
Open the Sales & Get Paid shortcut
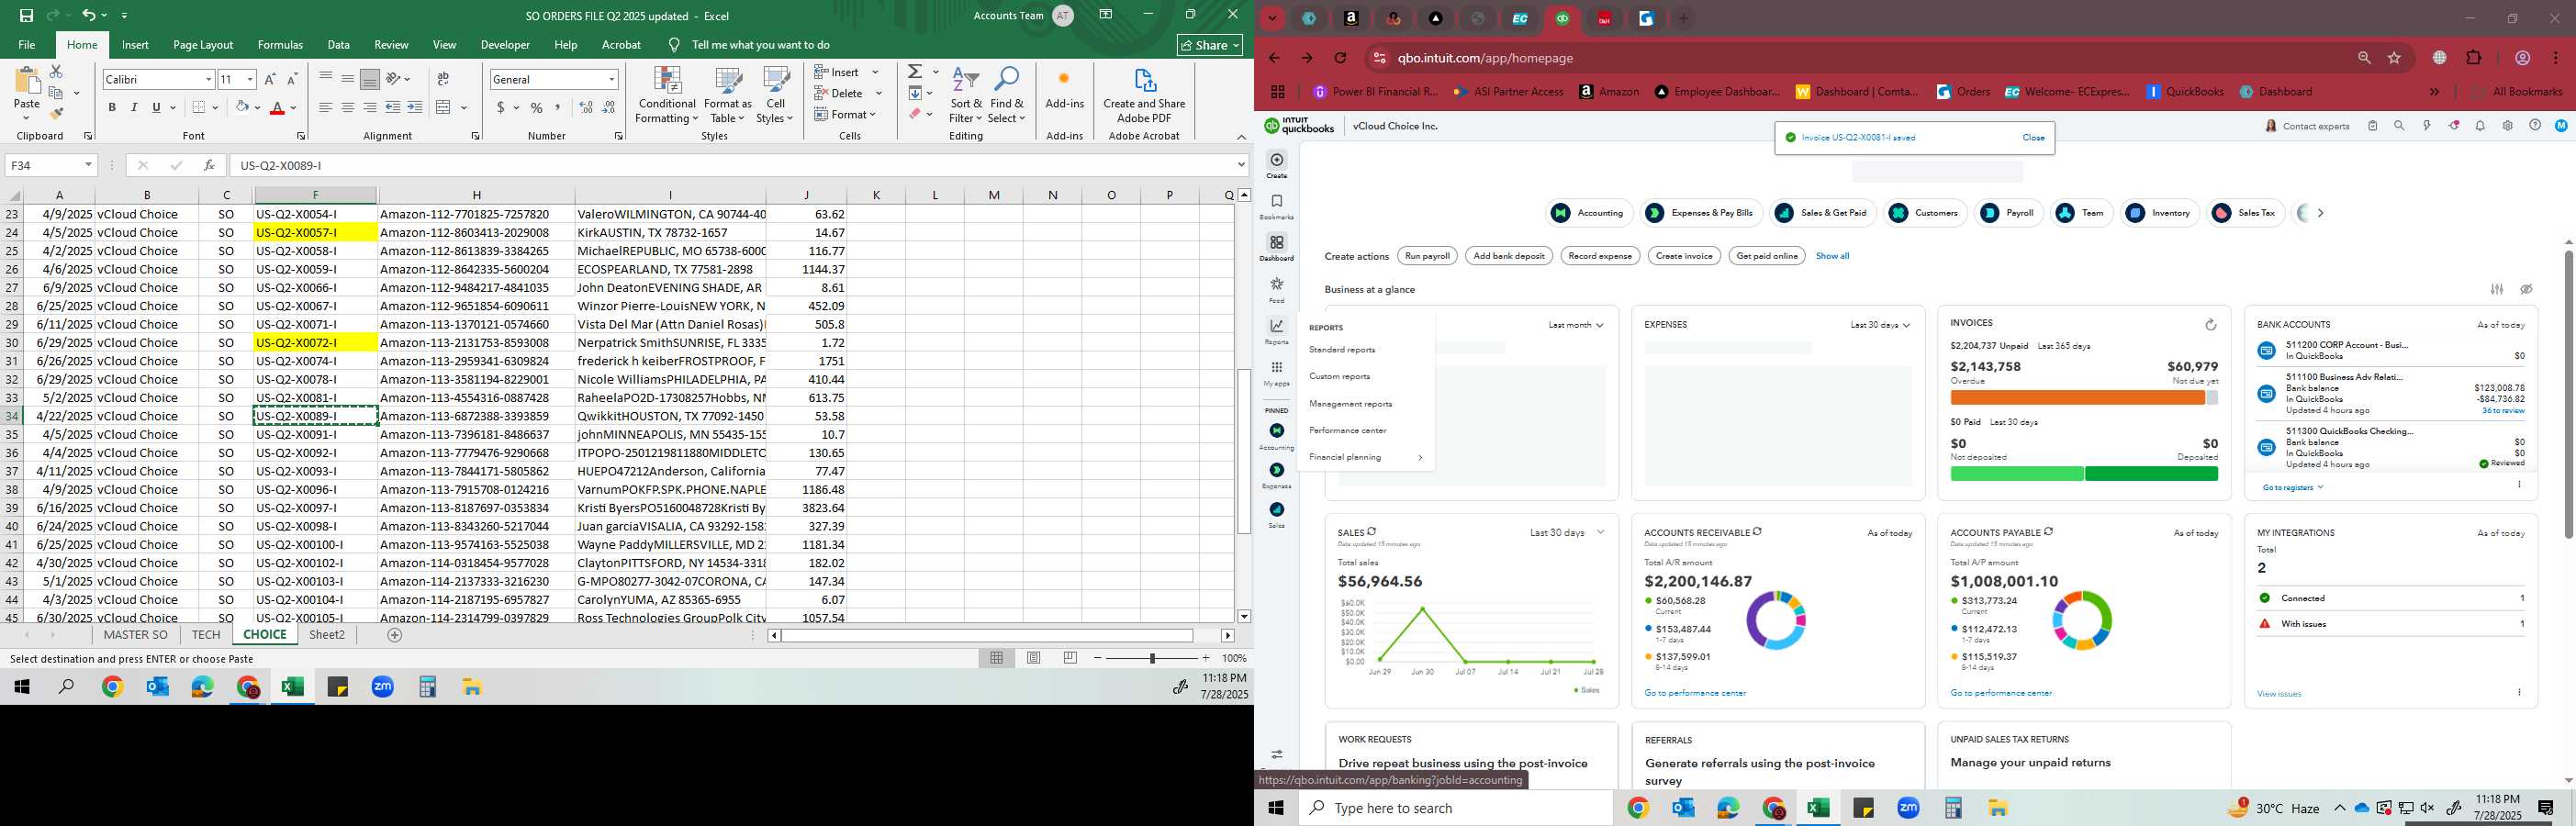(1823, 213)
